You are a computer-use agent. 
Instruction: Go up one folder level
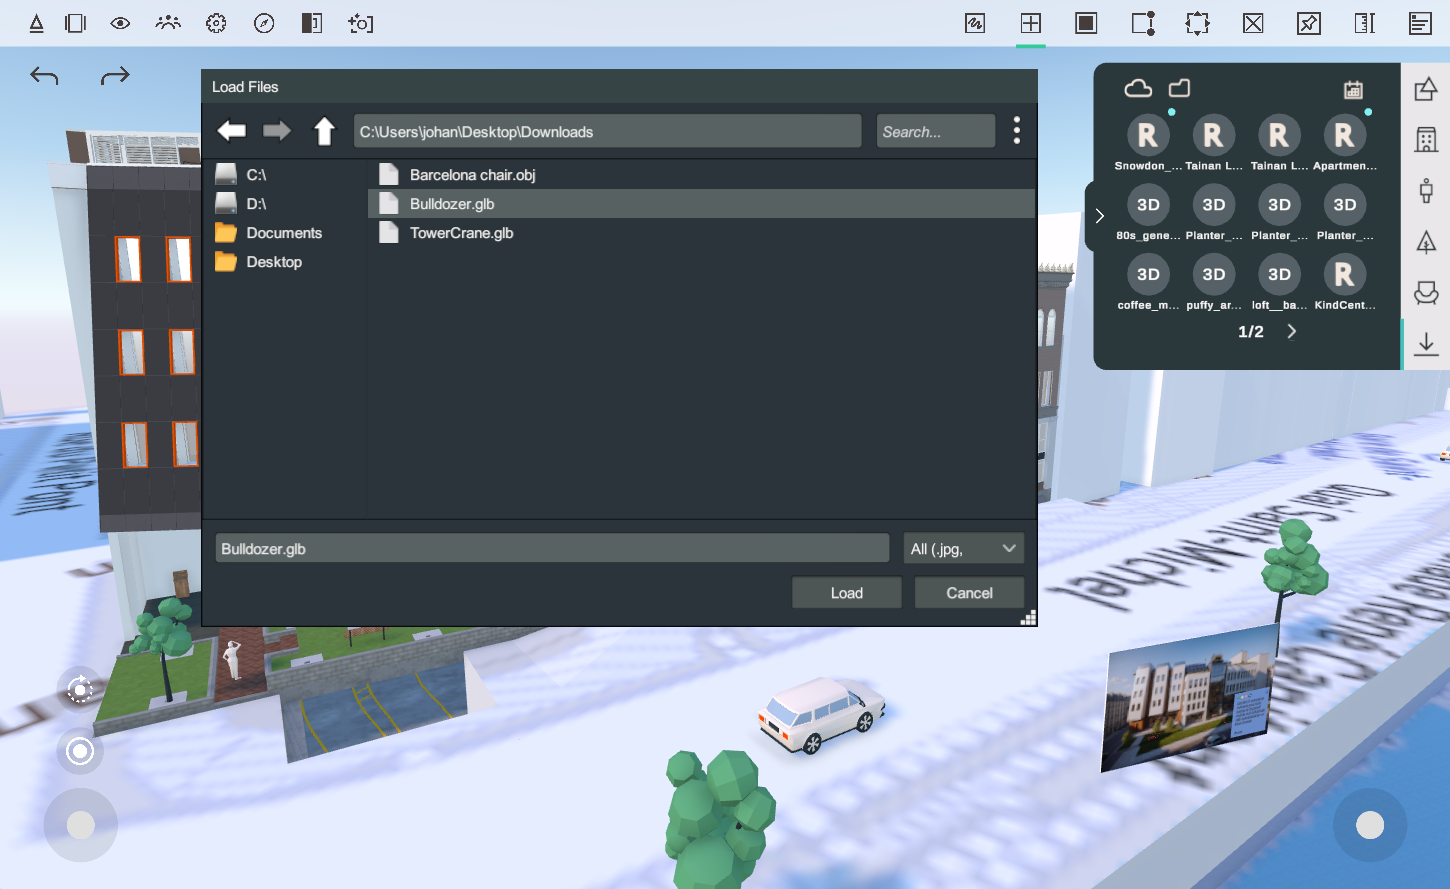point(324,131)
